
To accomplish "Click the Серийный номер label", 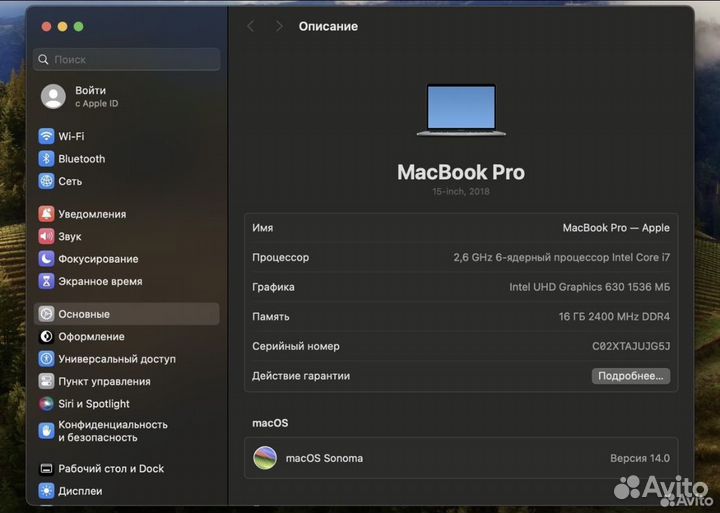I will pos(296,346).
